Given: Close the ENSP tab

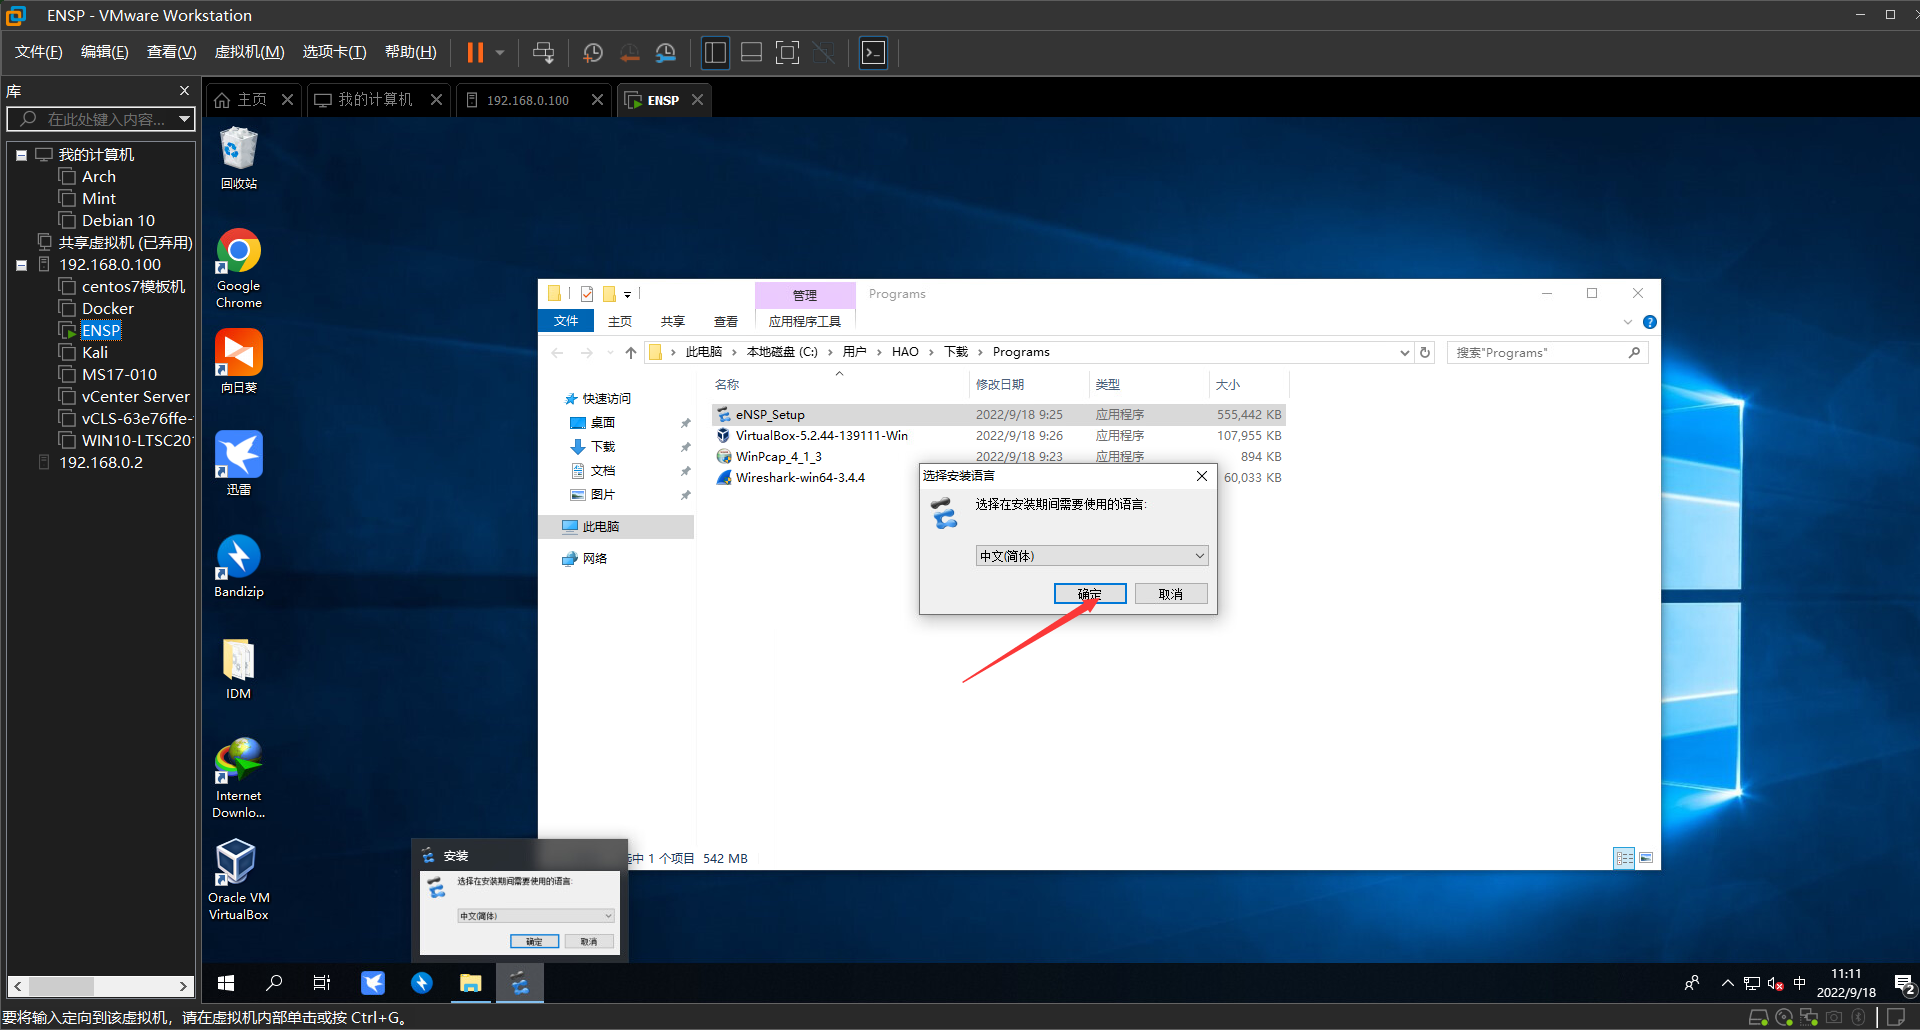Looking at the screenshot, I should [x=697, y=100].
